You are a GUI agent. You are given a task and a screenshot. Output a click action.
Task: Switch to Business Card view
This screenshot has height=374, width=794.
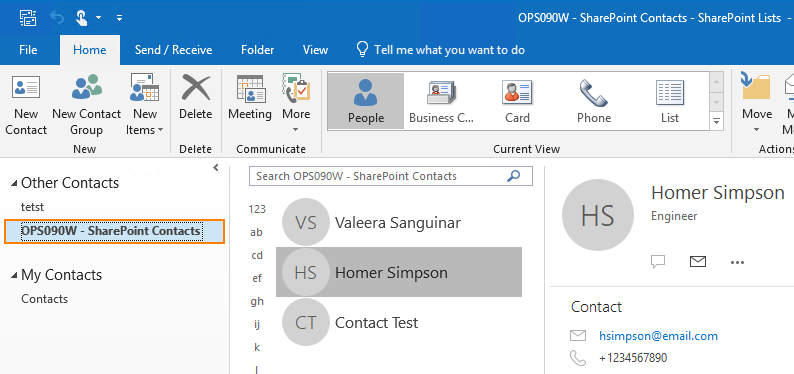coord(442,101)
